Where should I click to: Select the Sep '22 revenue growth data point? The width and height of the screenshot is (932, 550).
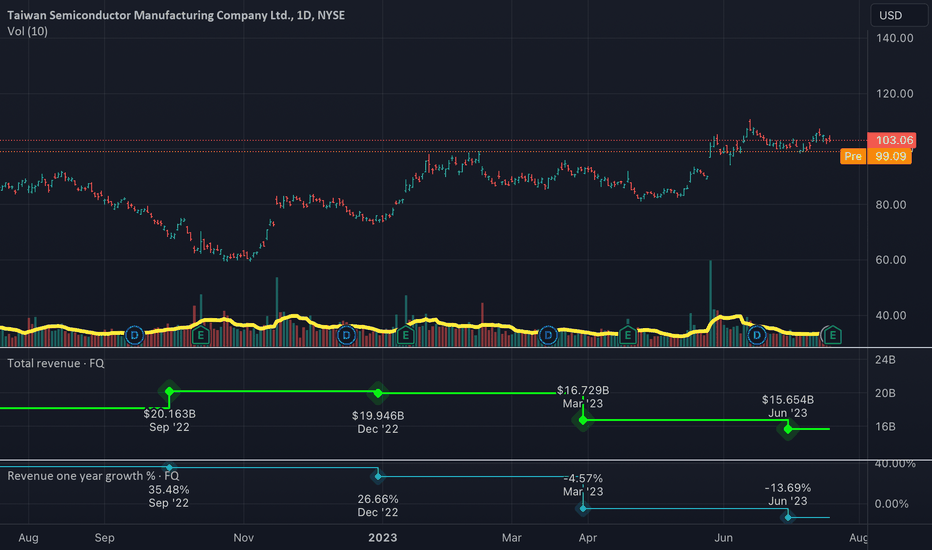pyautogui.click(x=169, y=467)
